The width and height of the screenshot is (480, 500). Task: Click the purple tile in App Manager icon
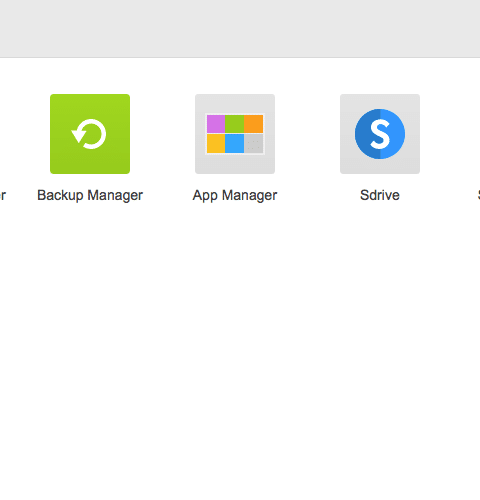[216, 124]
